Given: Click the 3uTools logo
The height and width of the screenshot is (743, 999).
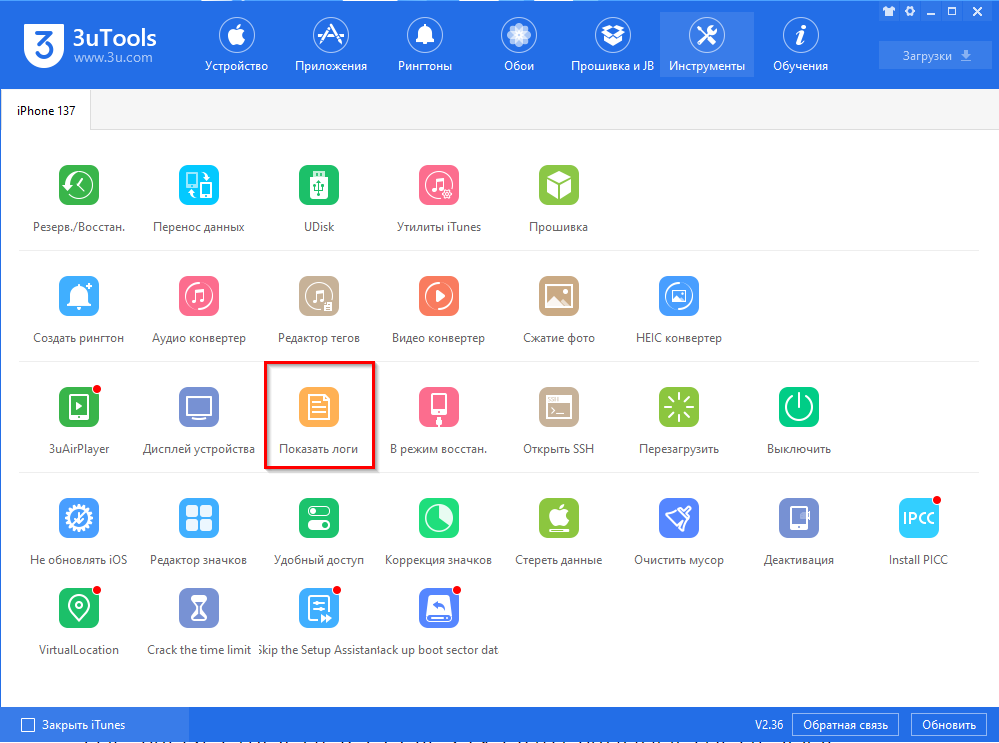Looking at the screenshot, I should pyautogui.click(x=90, y=45).
